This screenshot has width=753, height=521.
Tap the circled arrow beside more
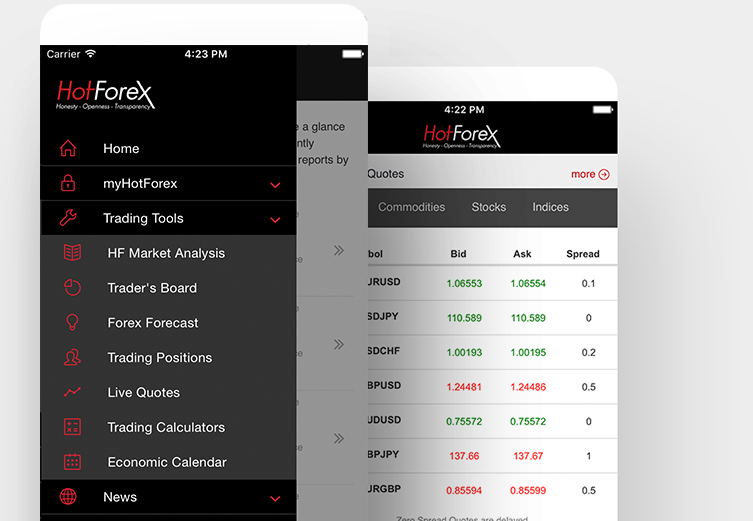click(x=604, y=174)
